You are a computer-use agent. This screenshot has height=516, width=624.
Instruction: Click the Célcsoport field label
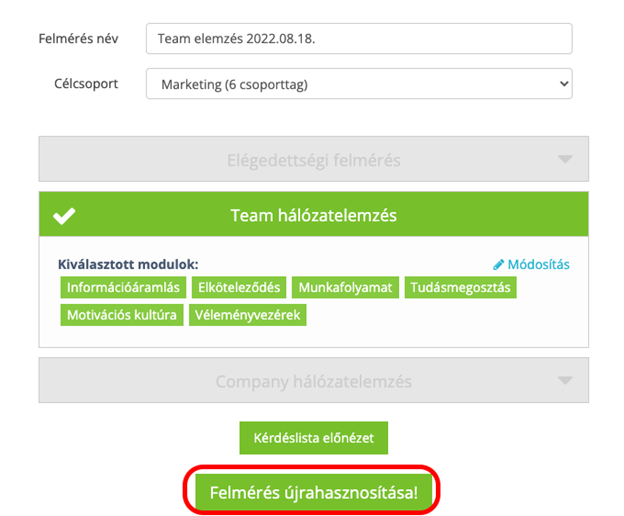[x=85, y=83]
